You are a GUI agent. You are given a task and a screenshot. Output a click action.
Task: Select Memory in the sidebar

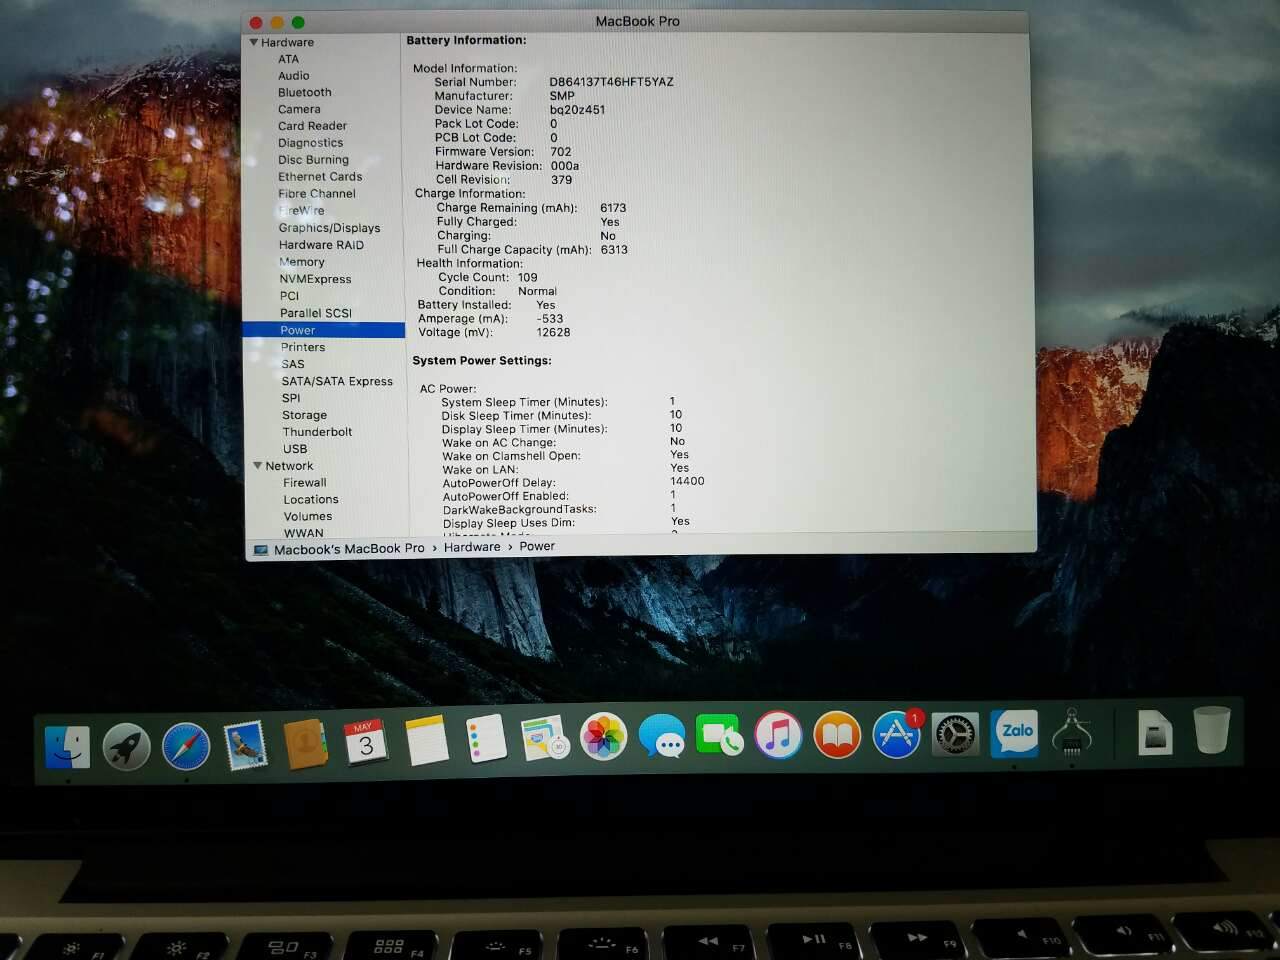(x=302, y=262)
